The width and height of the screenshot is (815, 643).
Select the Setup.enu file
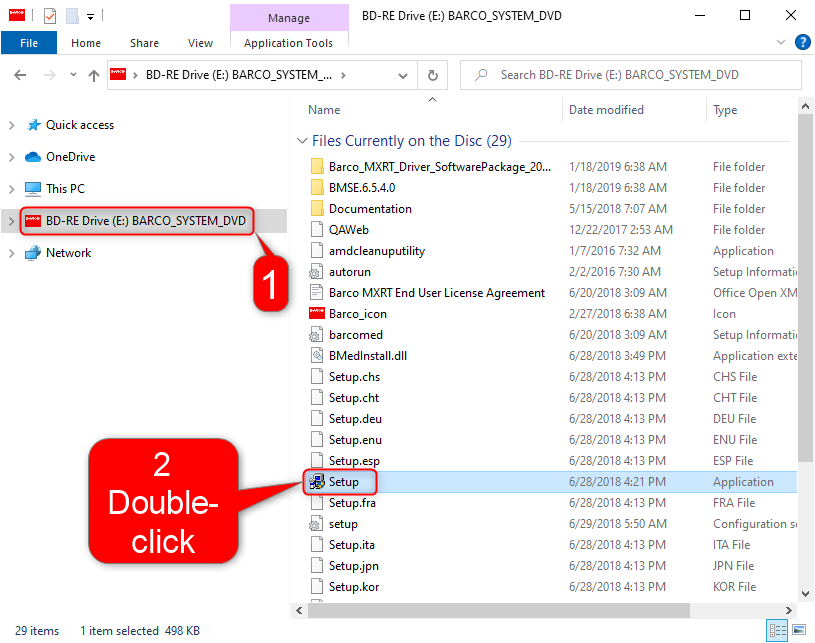point(355,440)
